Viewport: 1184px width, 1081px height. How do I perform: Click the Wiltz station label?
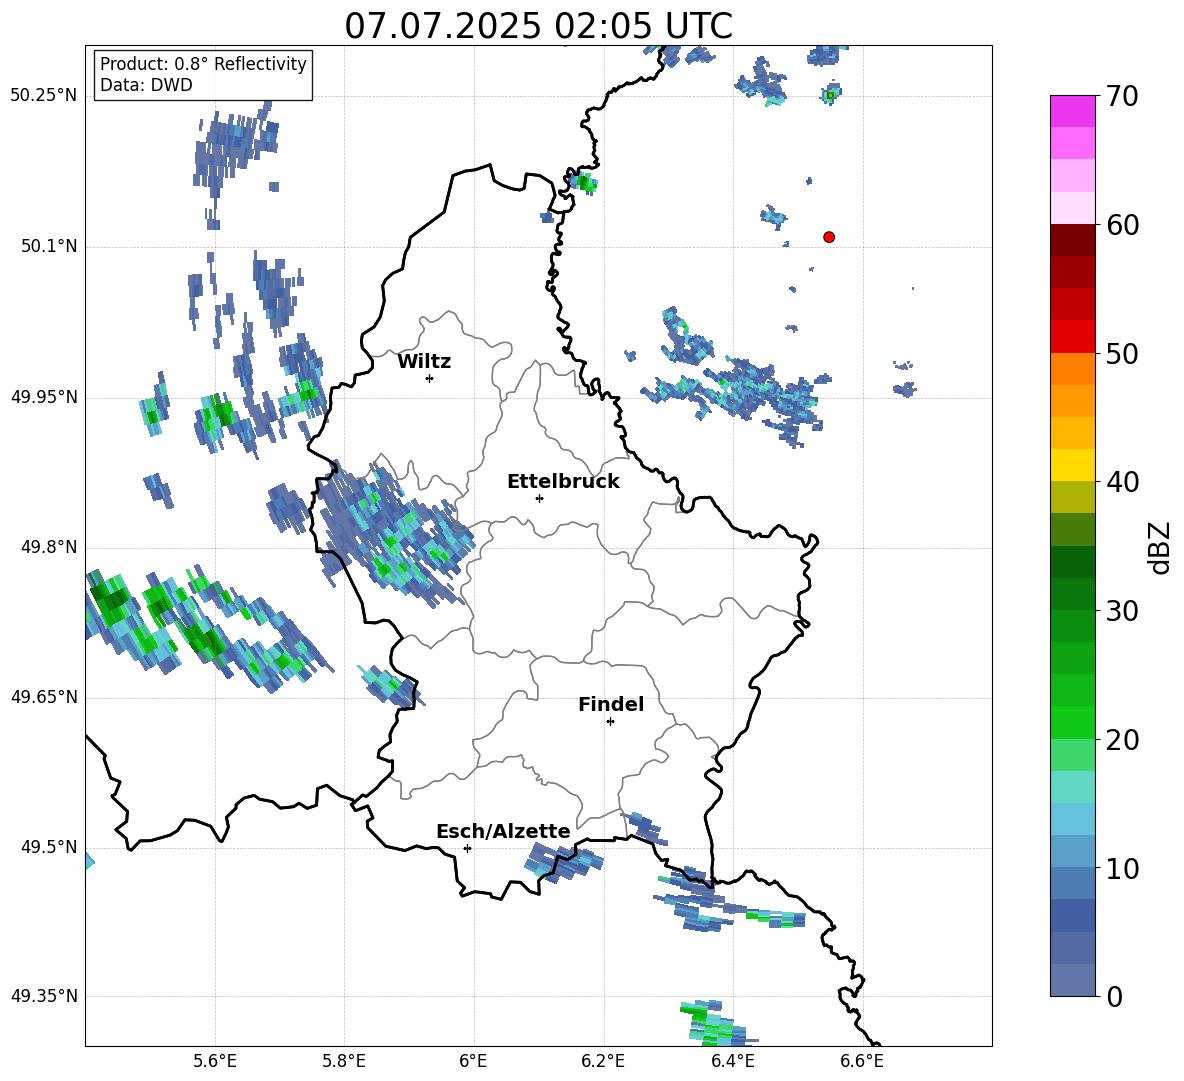click(424, 362)
